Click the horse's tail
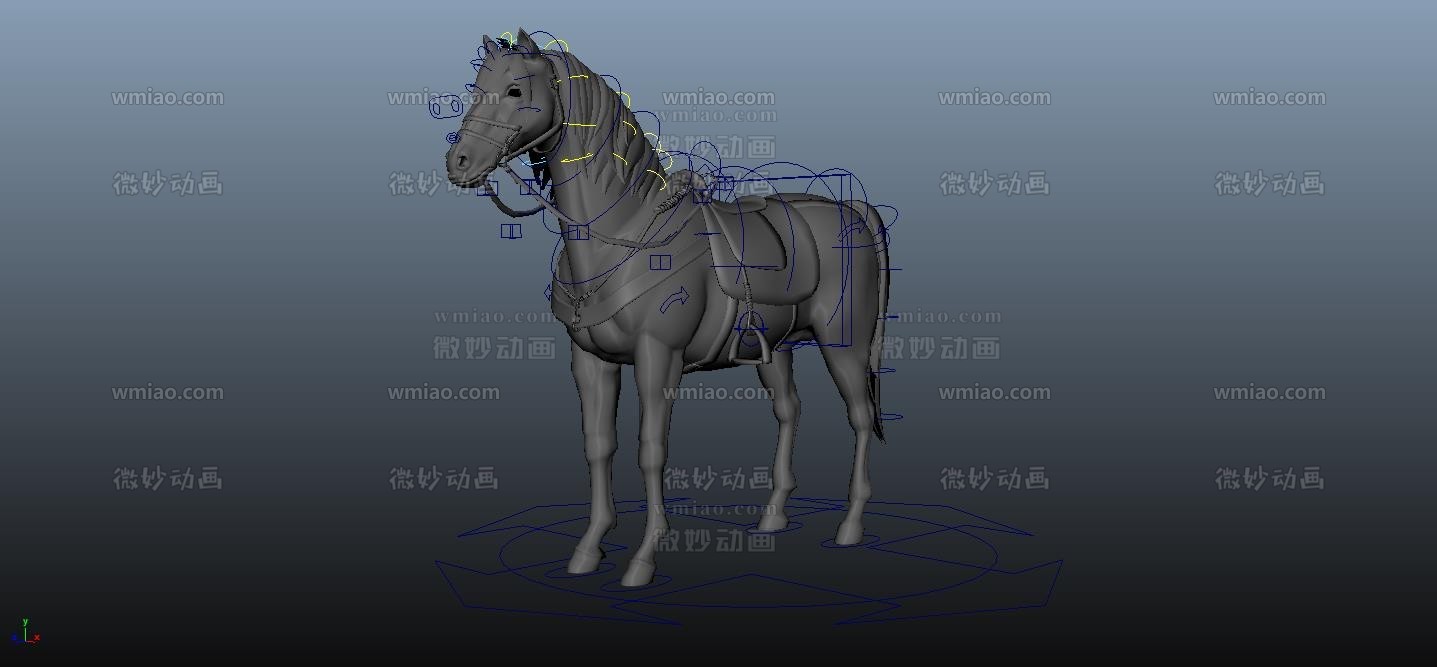1437x667 pixels. point(880,400)
